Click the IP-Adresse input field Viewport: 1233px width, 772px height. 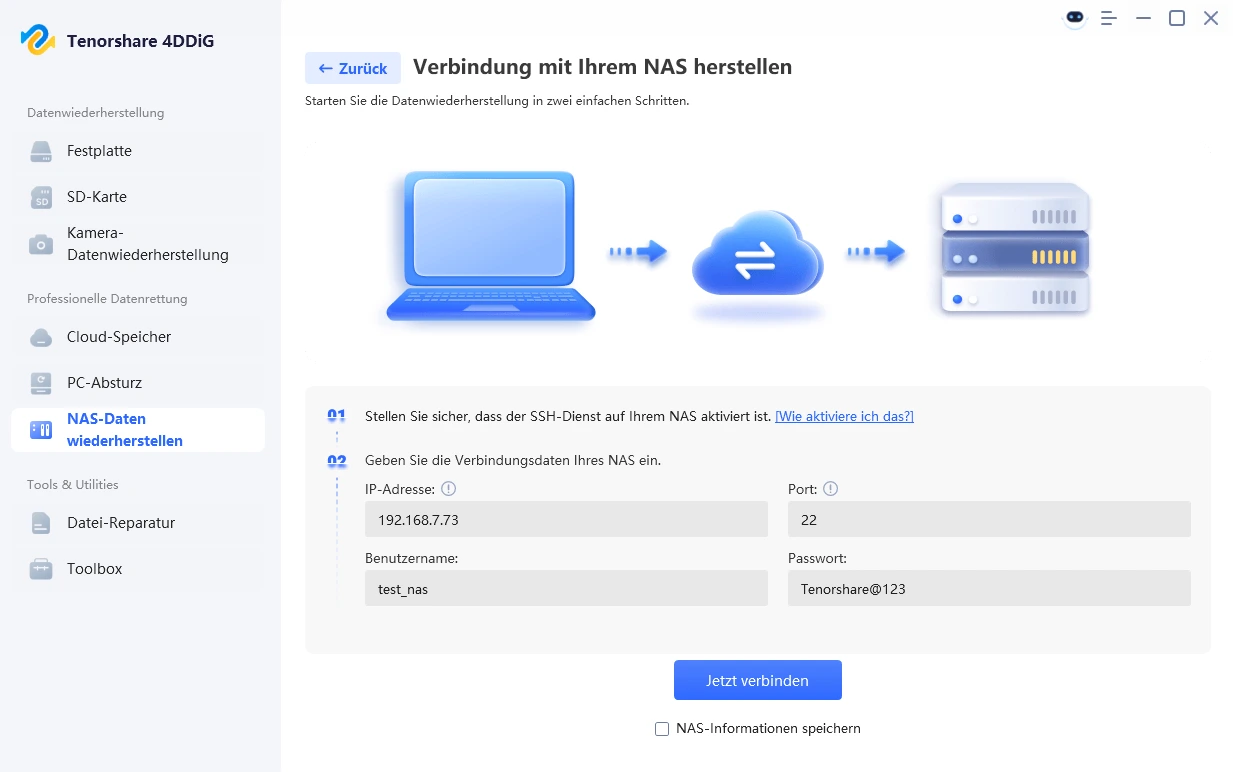pyautogui.click(x=566, y=519)
